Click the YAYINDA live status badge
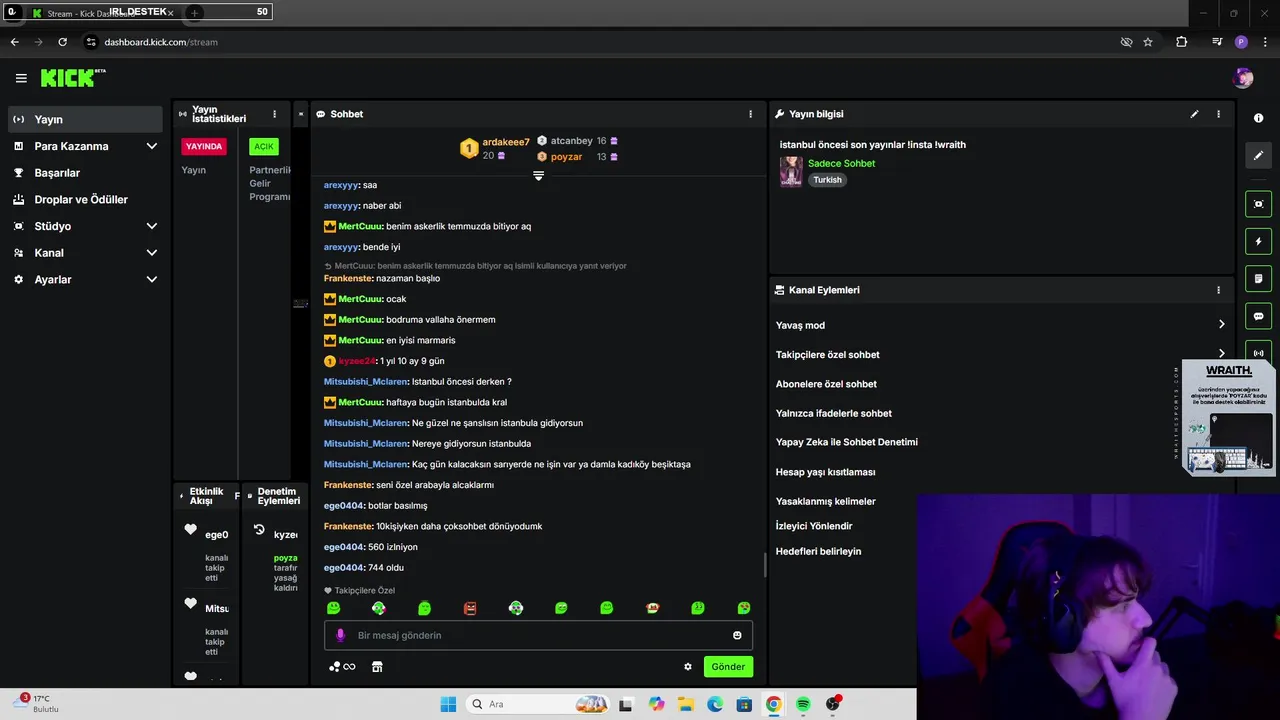1280x720 pixels. tap(204, 147)
